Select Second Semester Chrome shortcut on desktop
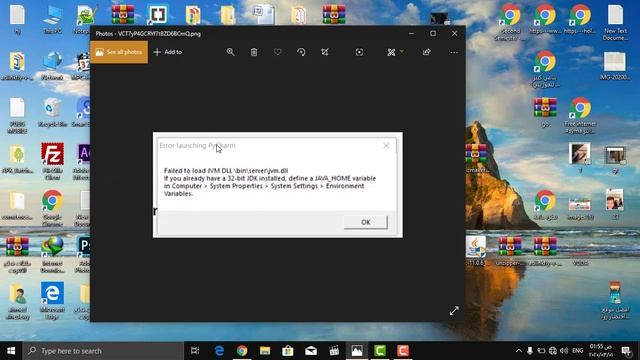This screenshot has width=640, height=360. tap(510, 22)
